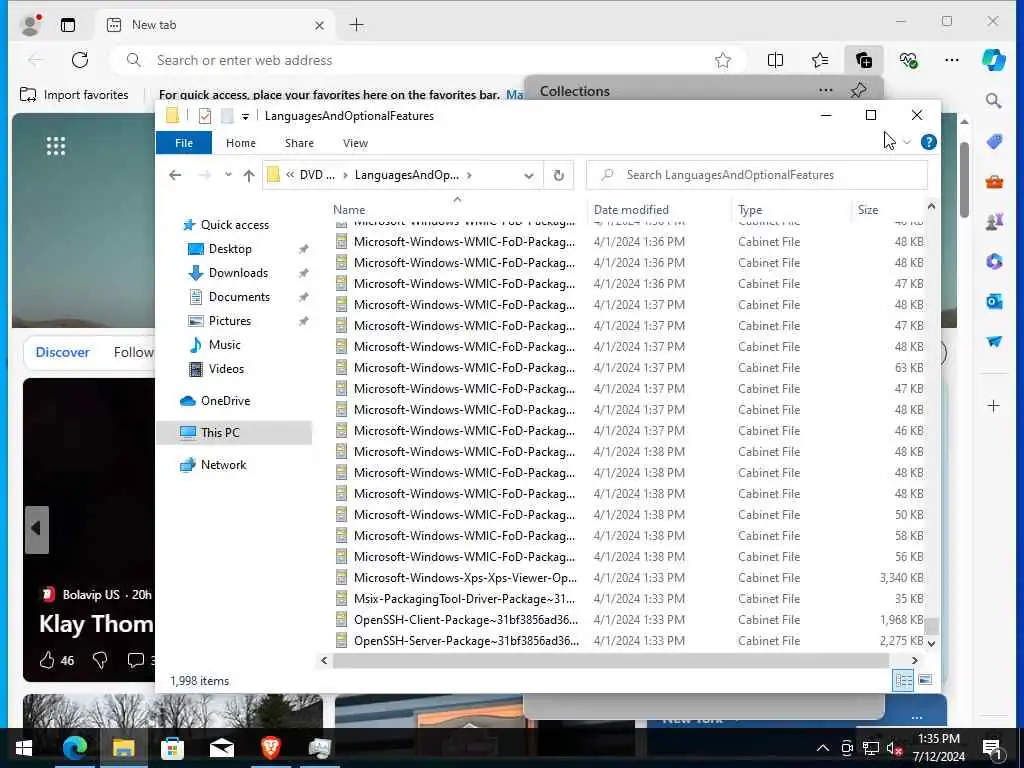Viewport: 1024px width, 768px height.
Task: Expand the address bar history dropdown
Action: point(529,175)
